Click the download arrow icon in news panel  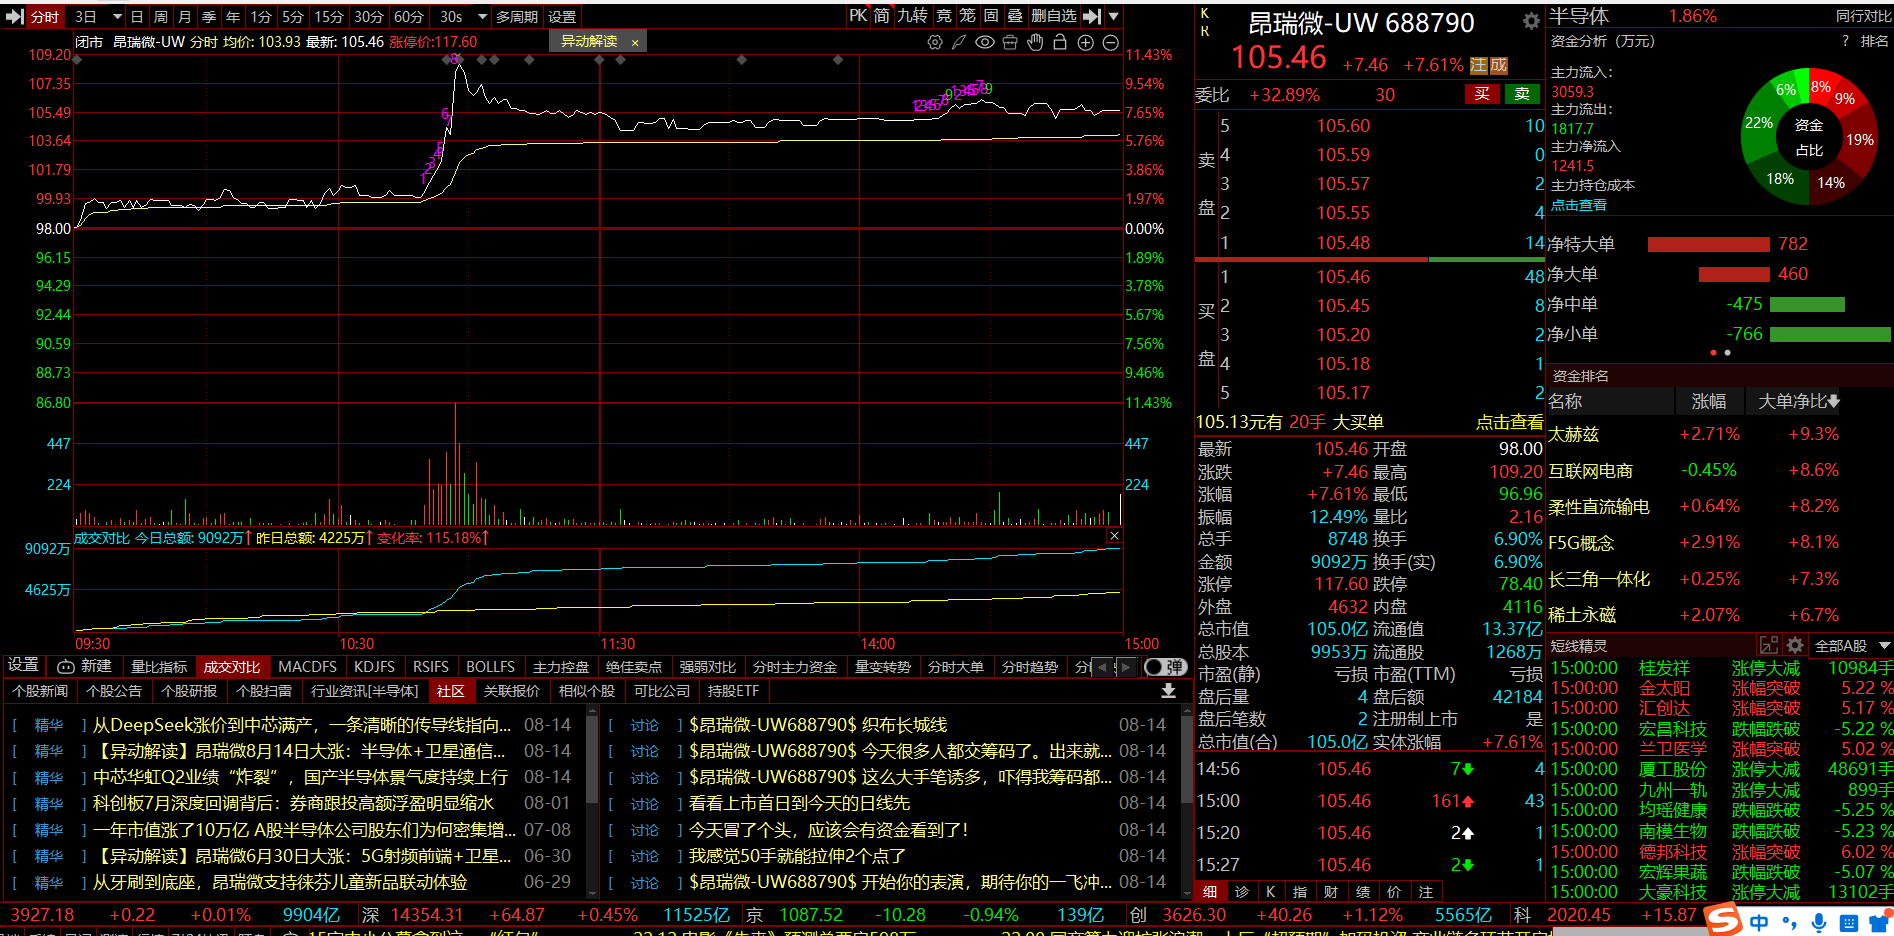click(1167, 691)
